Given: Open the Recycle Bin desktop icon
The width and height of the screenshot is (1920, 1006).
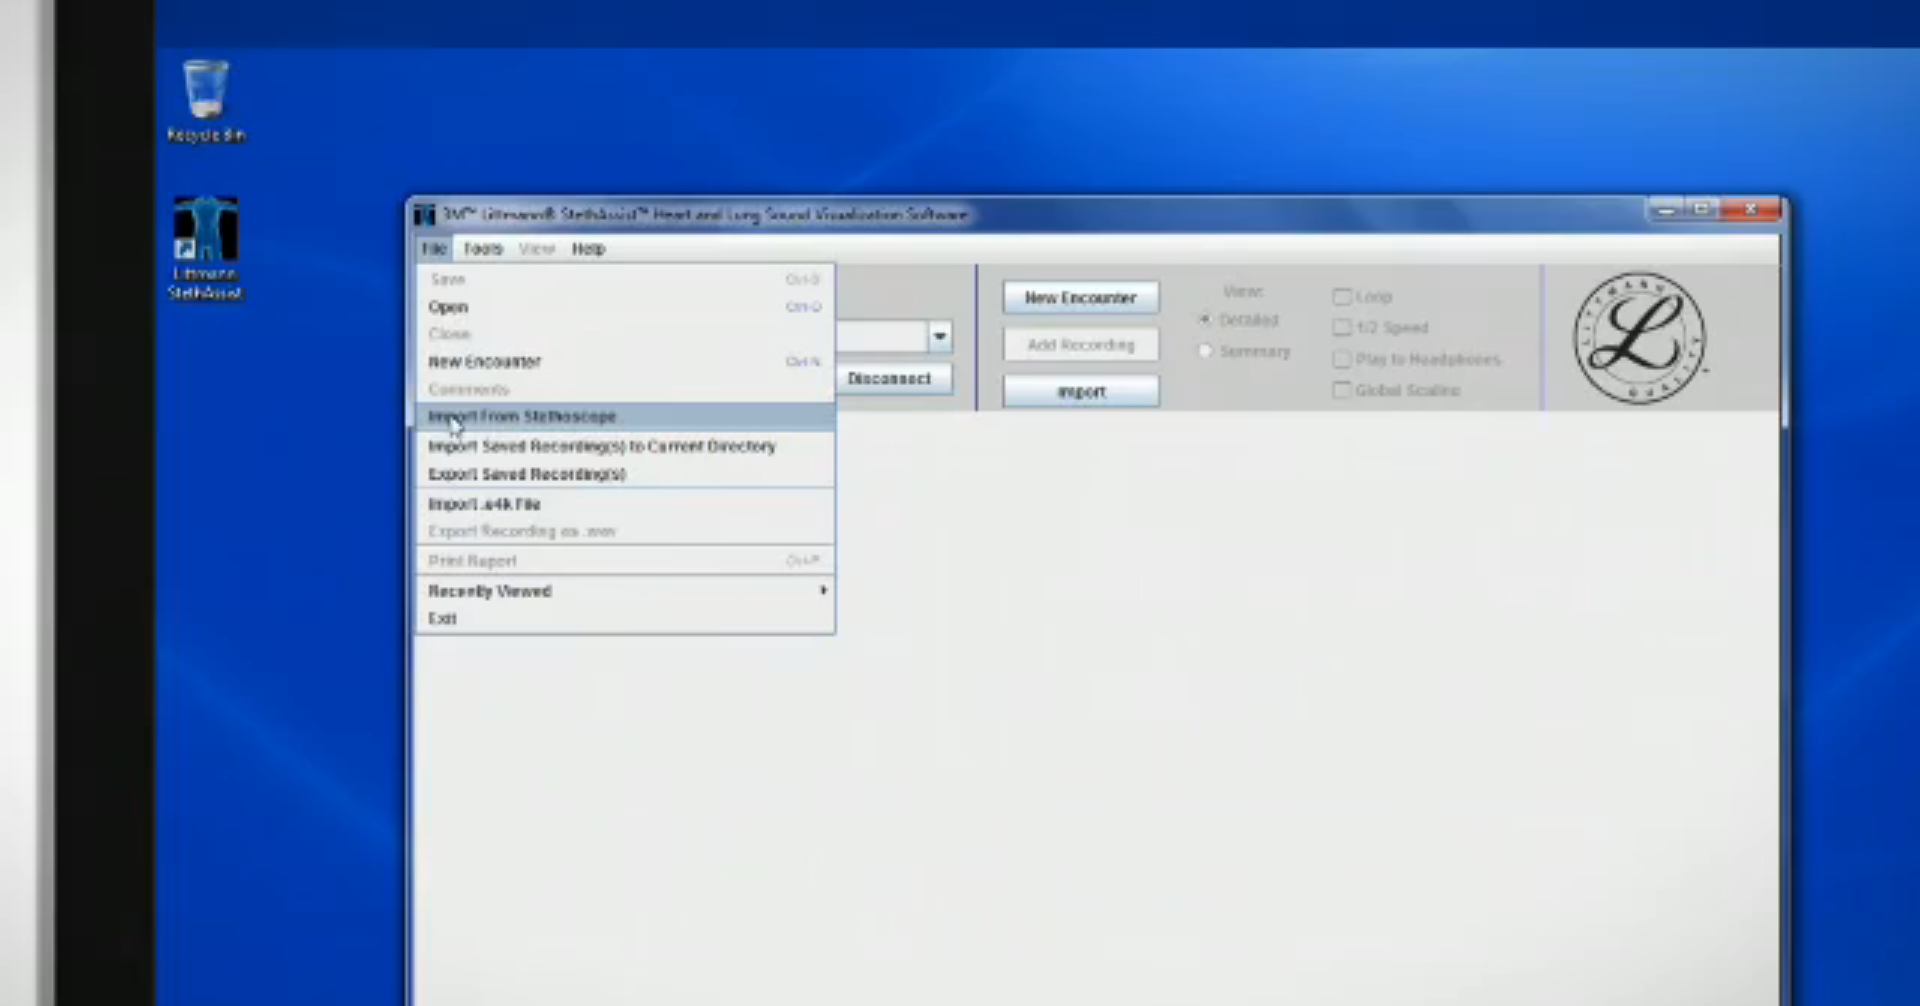Looking at the screenshot, I should tap(206, 102).
